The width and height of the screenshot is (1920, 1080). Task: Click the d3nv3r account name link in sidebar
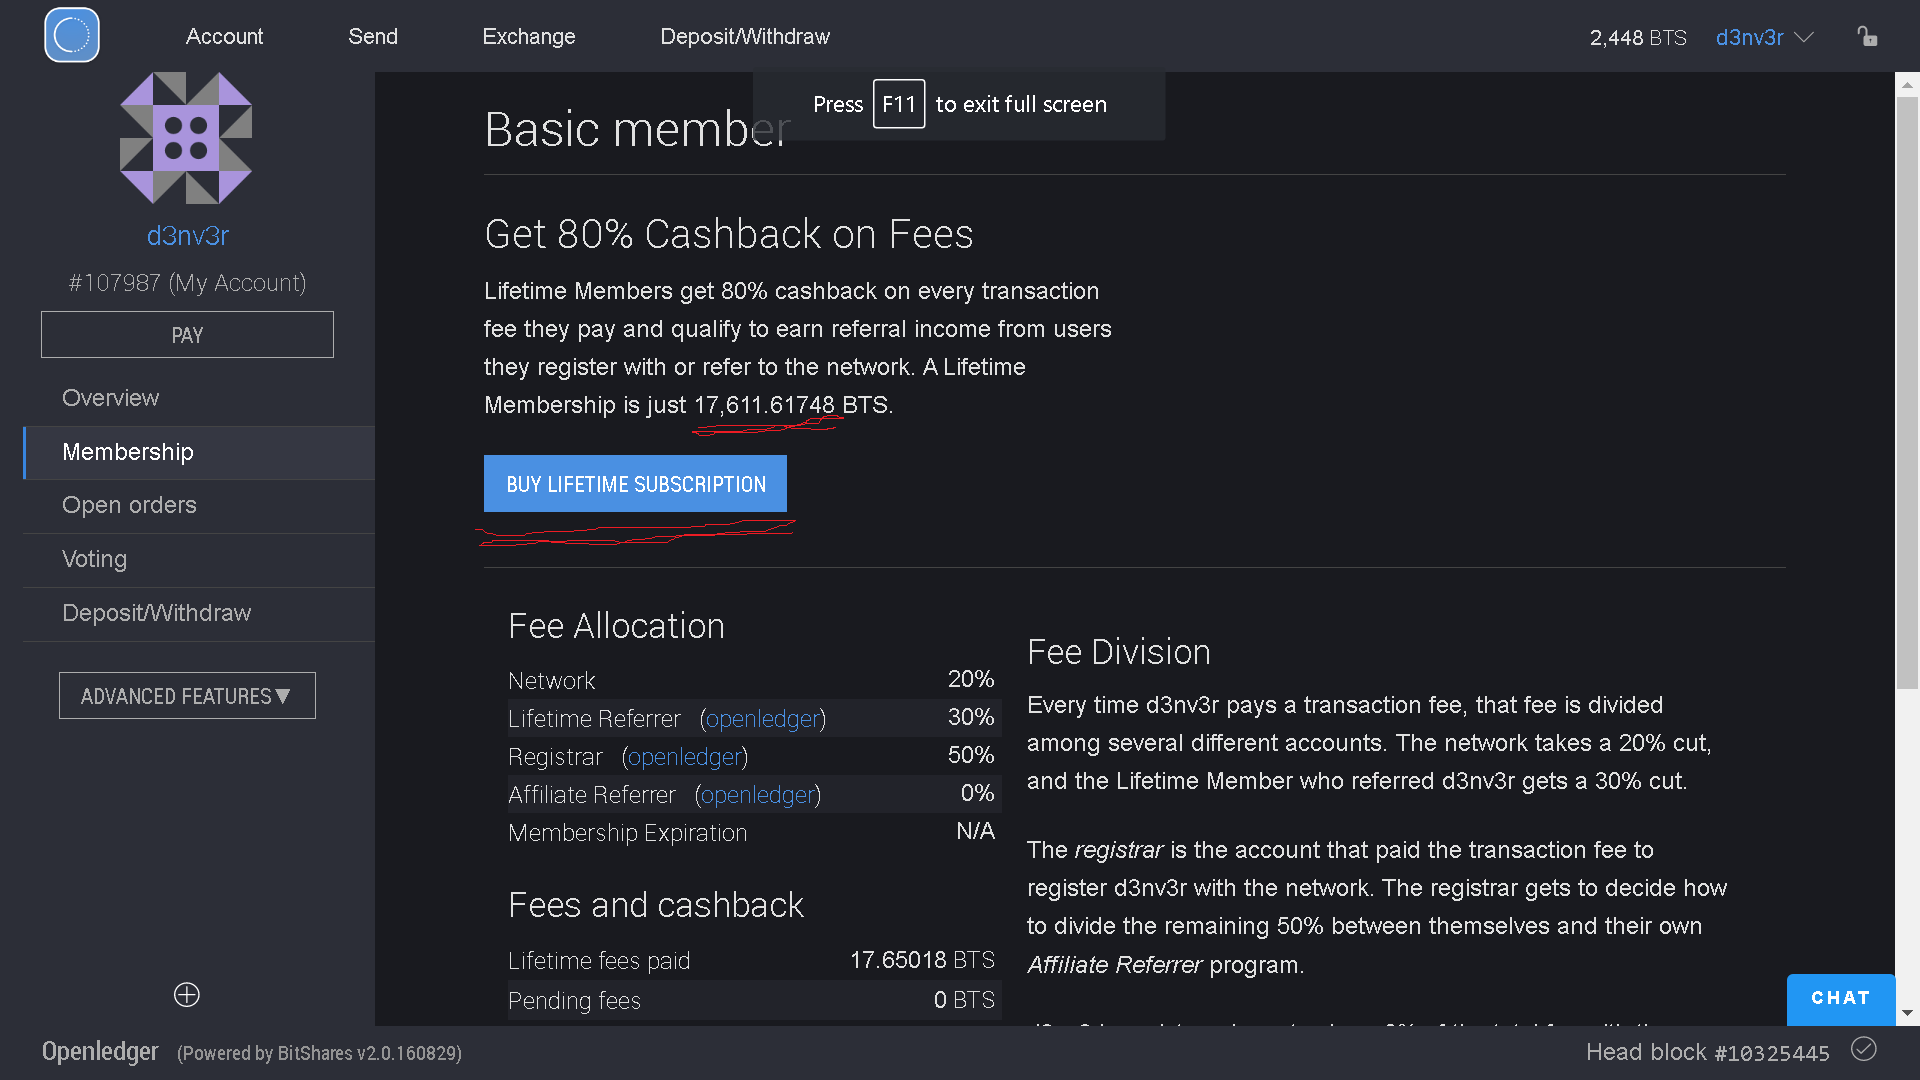[x=187, y=236]
